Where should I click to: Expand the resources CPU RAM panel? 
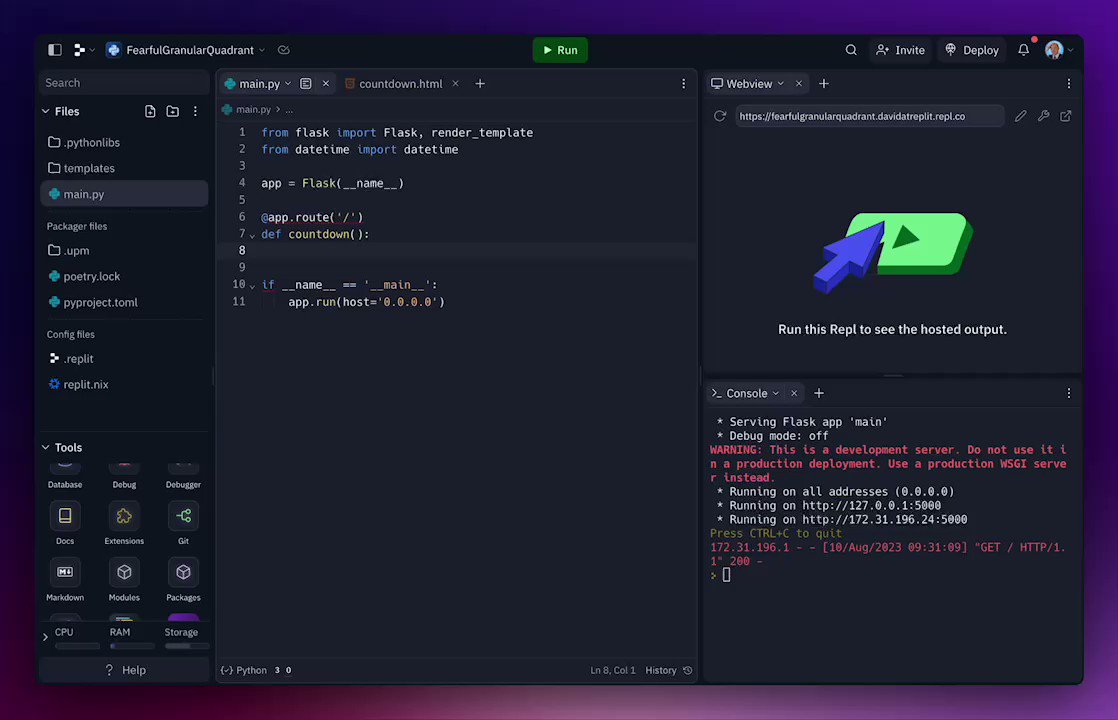click(x=46, y=637)
